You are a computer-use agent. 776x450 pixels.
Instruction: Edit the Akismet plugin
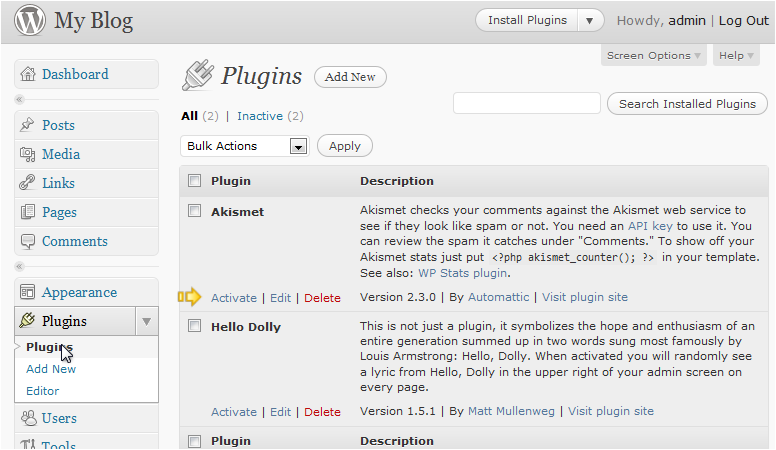(x=281, y=298)
